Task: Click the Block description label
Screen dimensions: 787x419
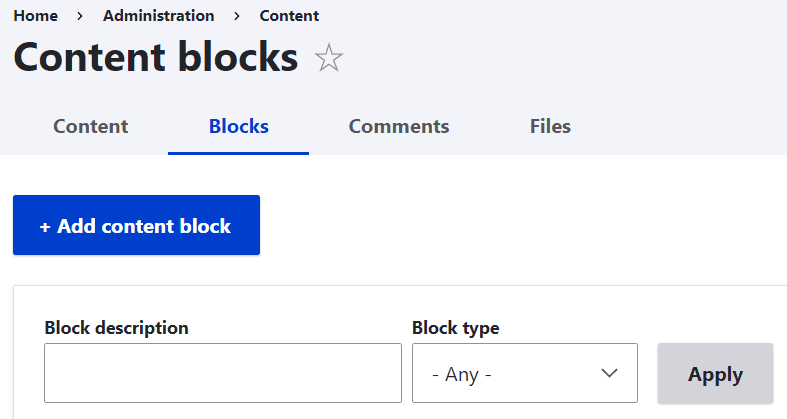Action: pyautogui.click(x=116, y=327)
